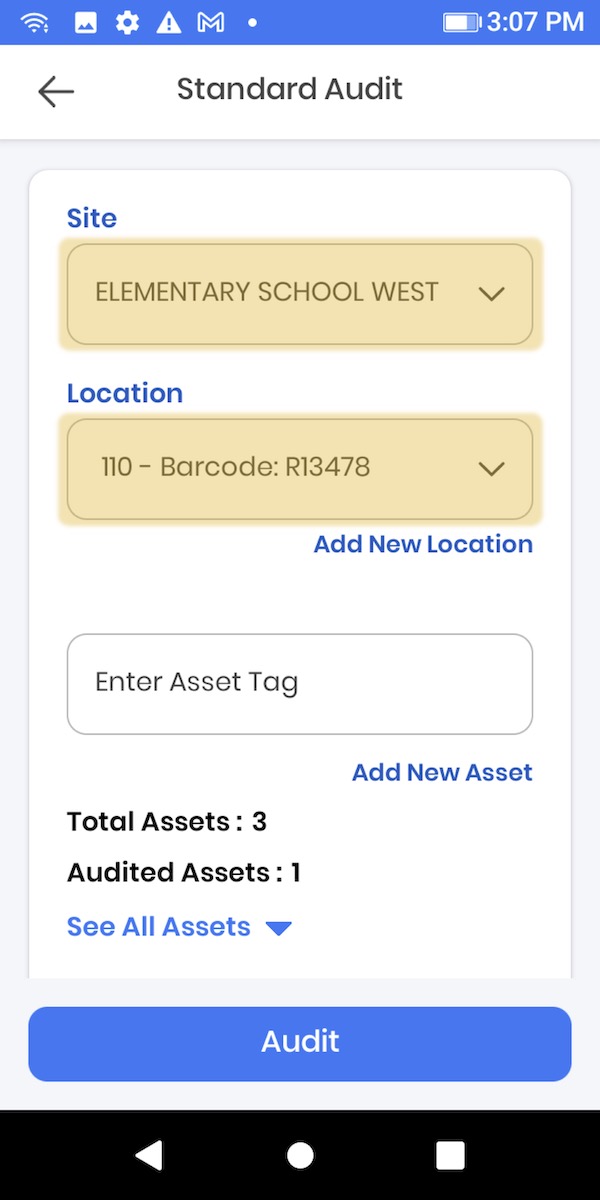This screenshot has width=600, height=1200.
Task: Focus the Enter Asset Tag field
Action: (299, 684)
